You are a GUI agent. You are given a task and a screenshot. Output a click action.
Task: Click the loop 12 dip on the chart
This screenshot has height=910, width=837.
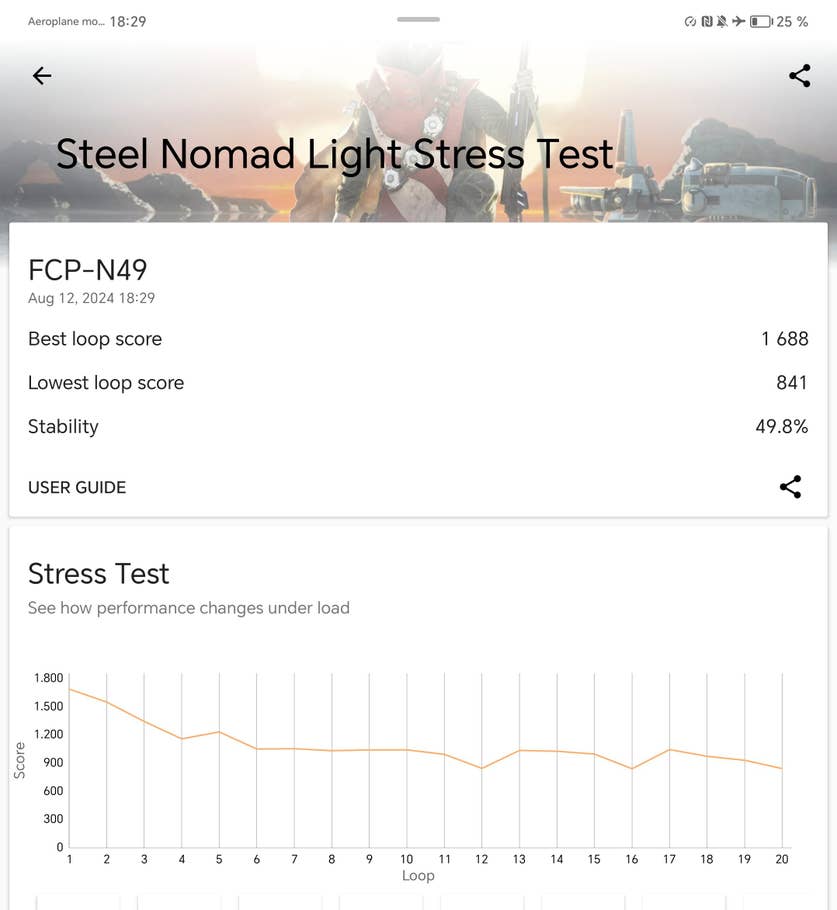[x=482, y=768]
